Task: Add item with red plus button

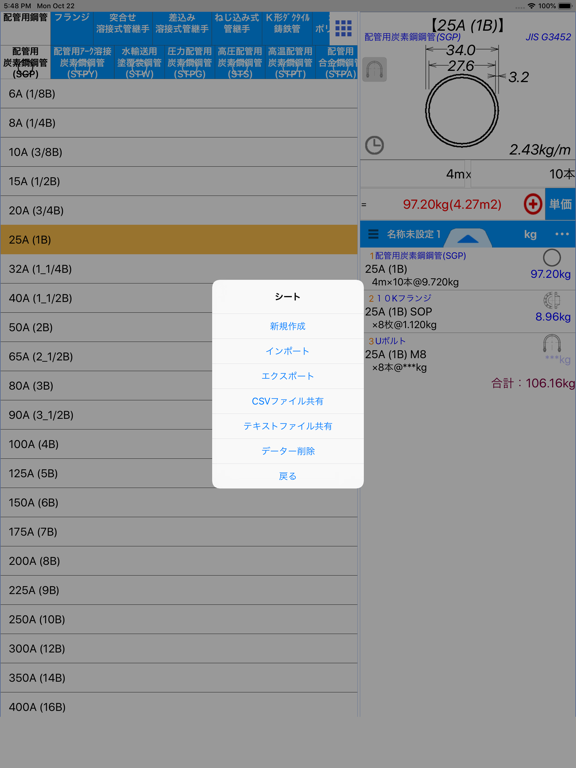Action: click(x=533, y=204)
